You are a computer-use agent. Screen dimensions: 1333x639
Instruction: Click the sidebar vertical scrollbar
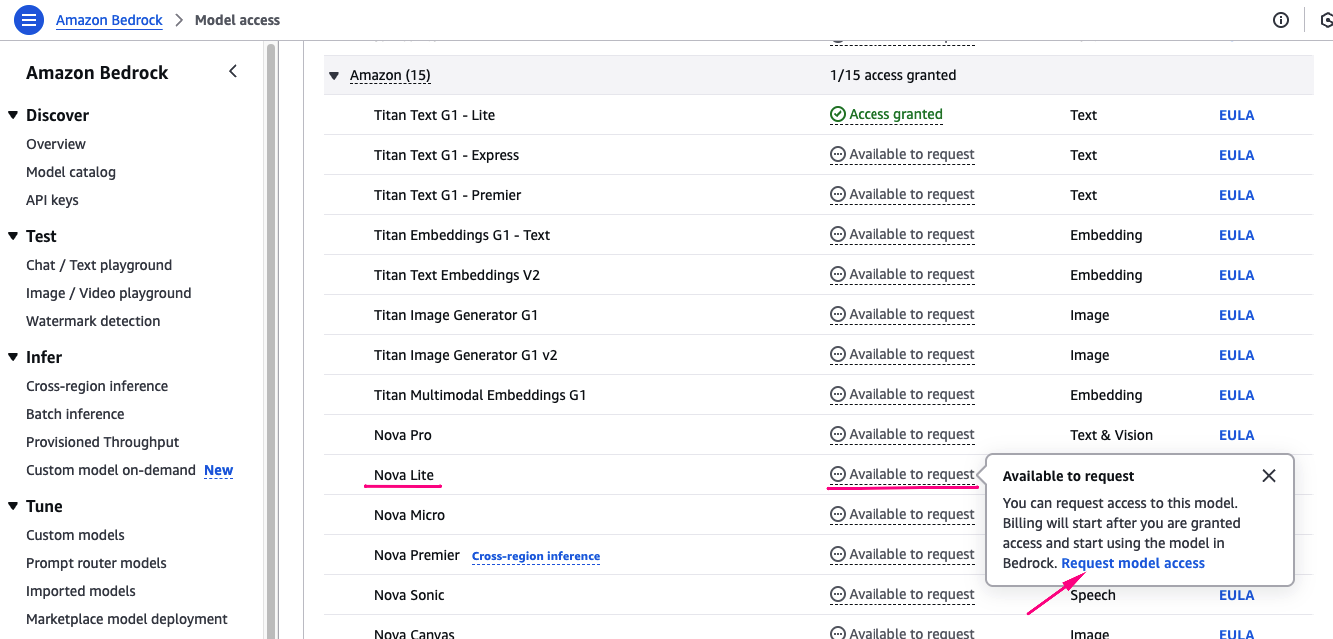point(270,340)
